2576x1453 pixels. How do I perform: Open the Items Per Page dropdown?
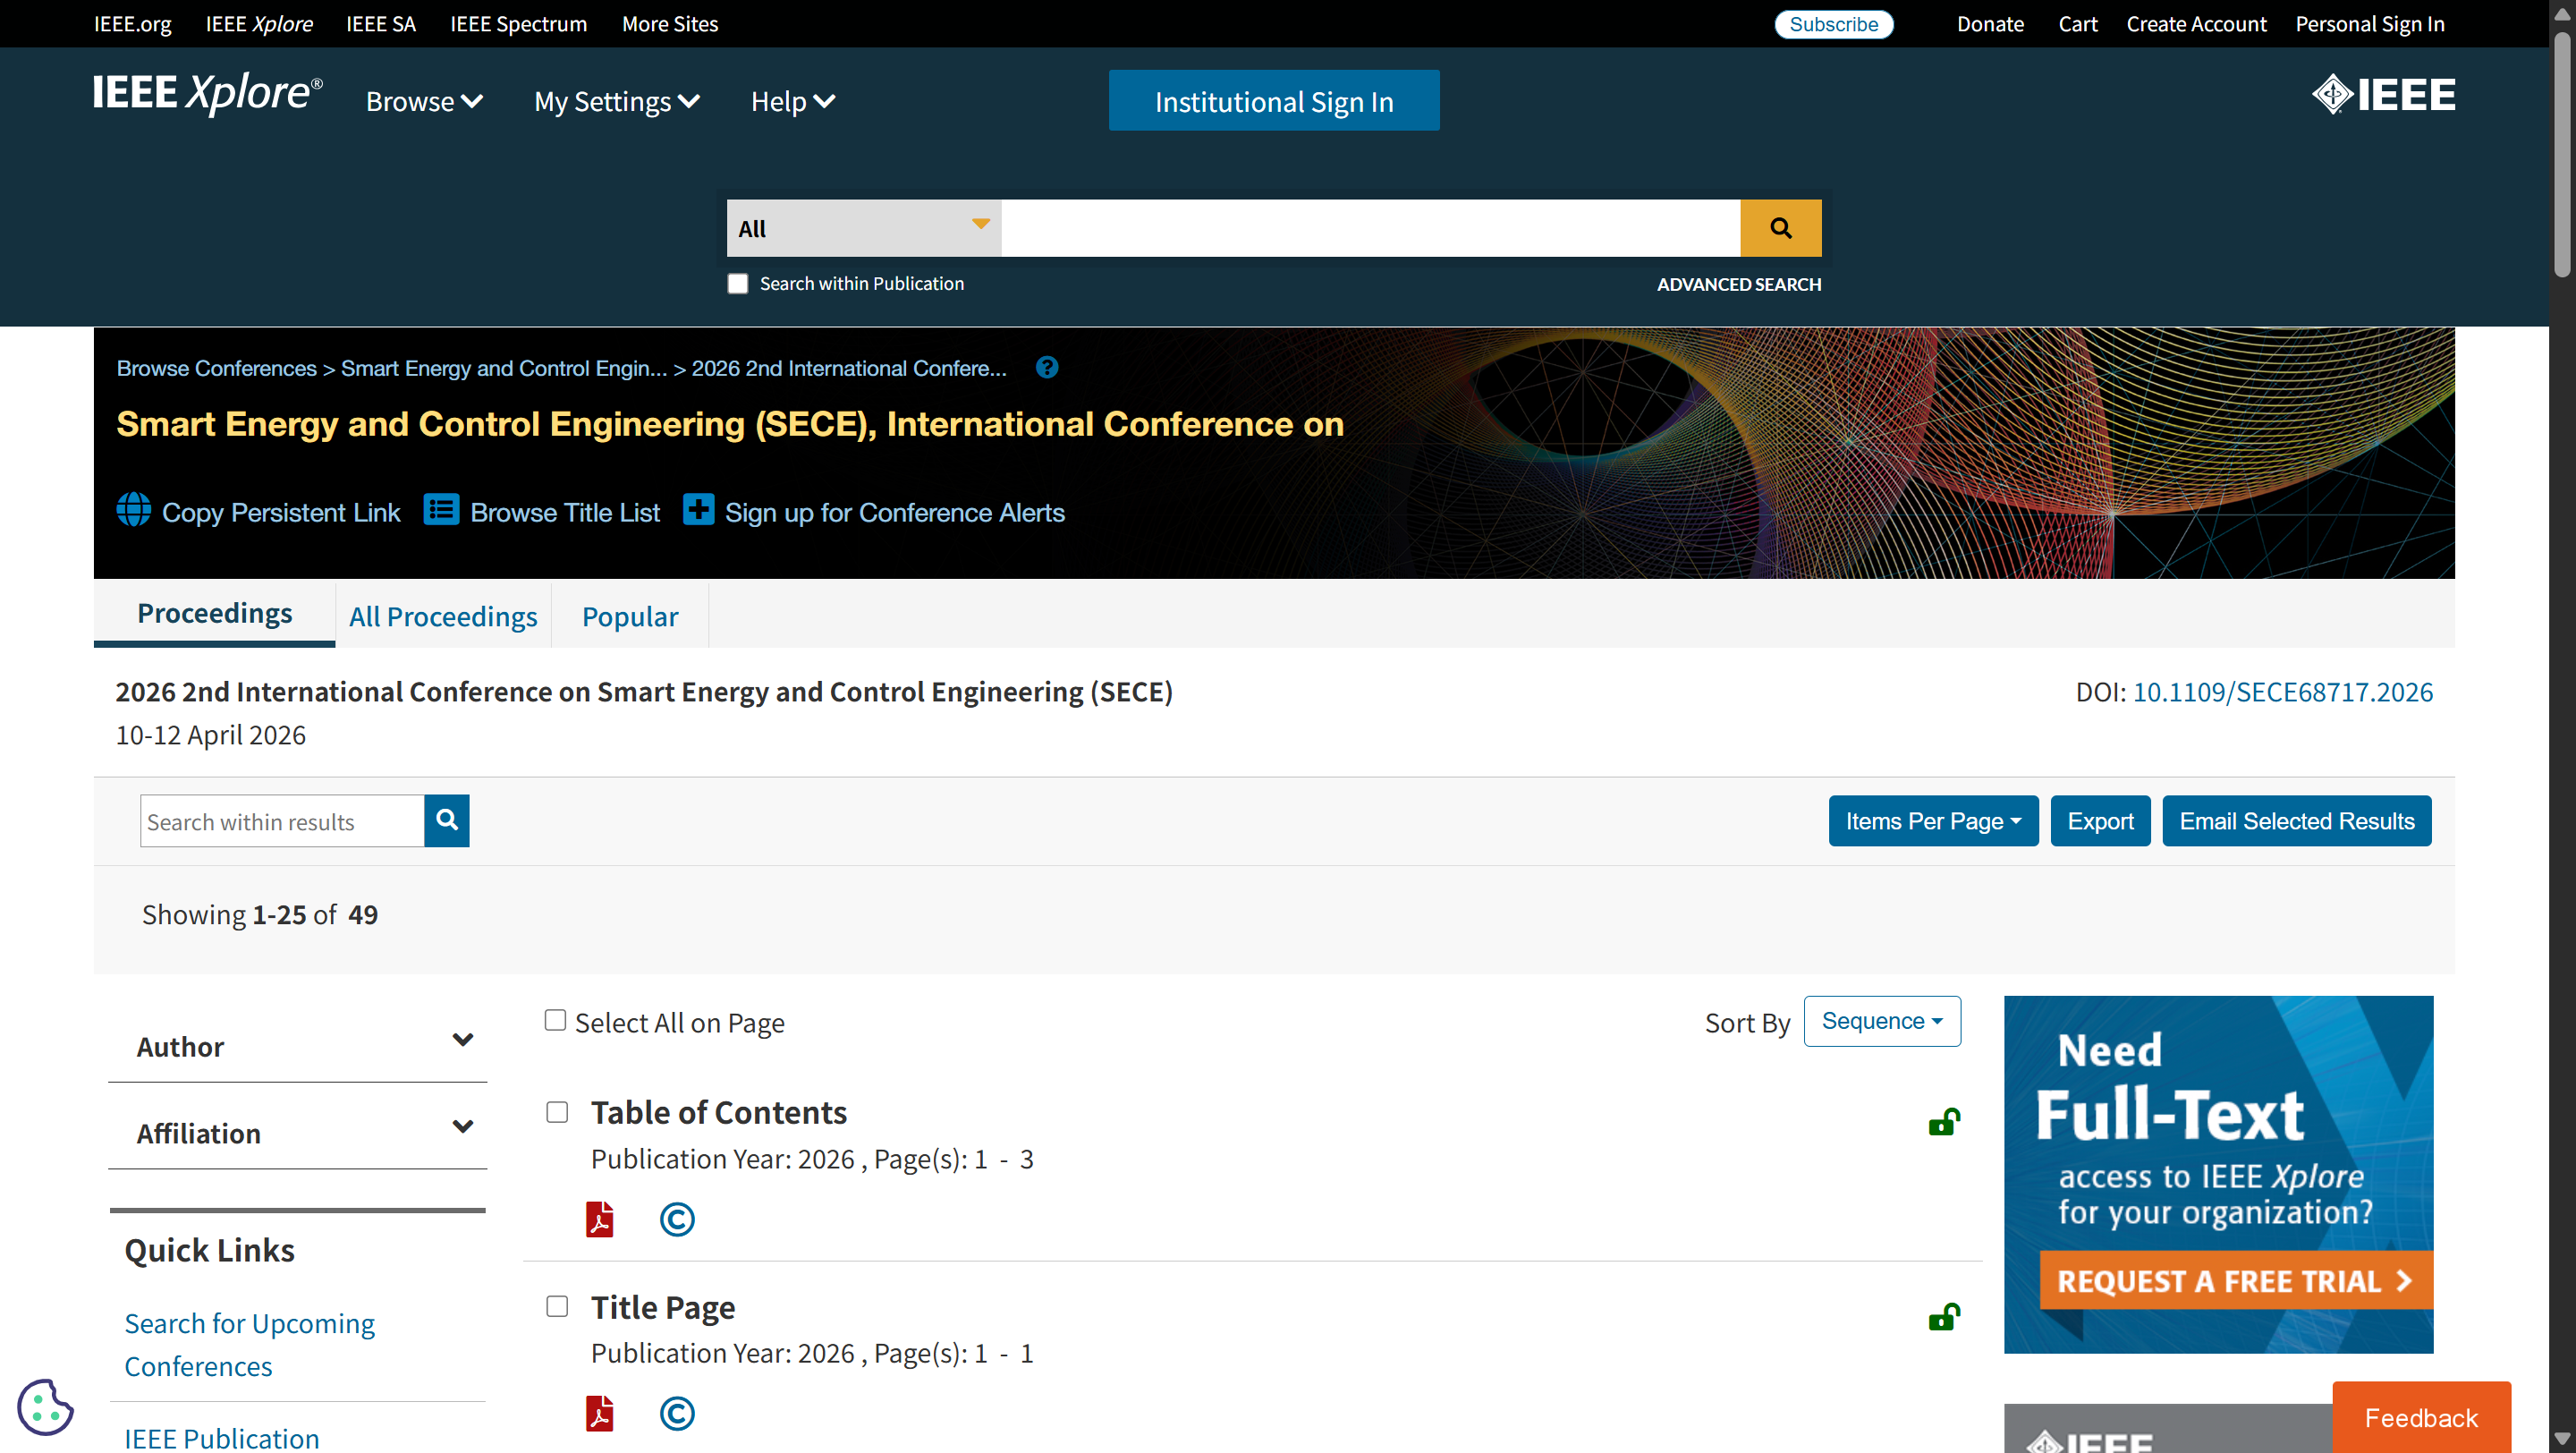(1933, 821)
